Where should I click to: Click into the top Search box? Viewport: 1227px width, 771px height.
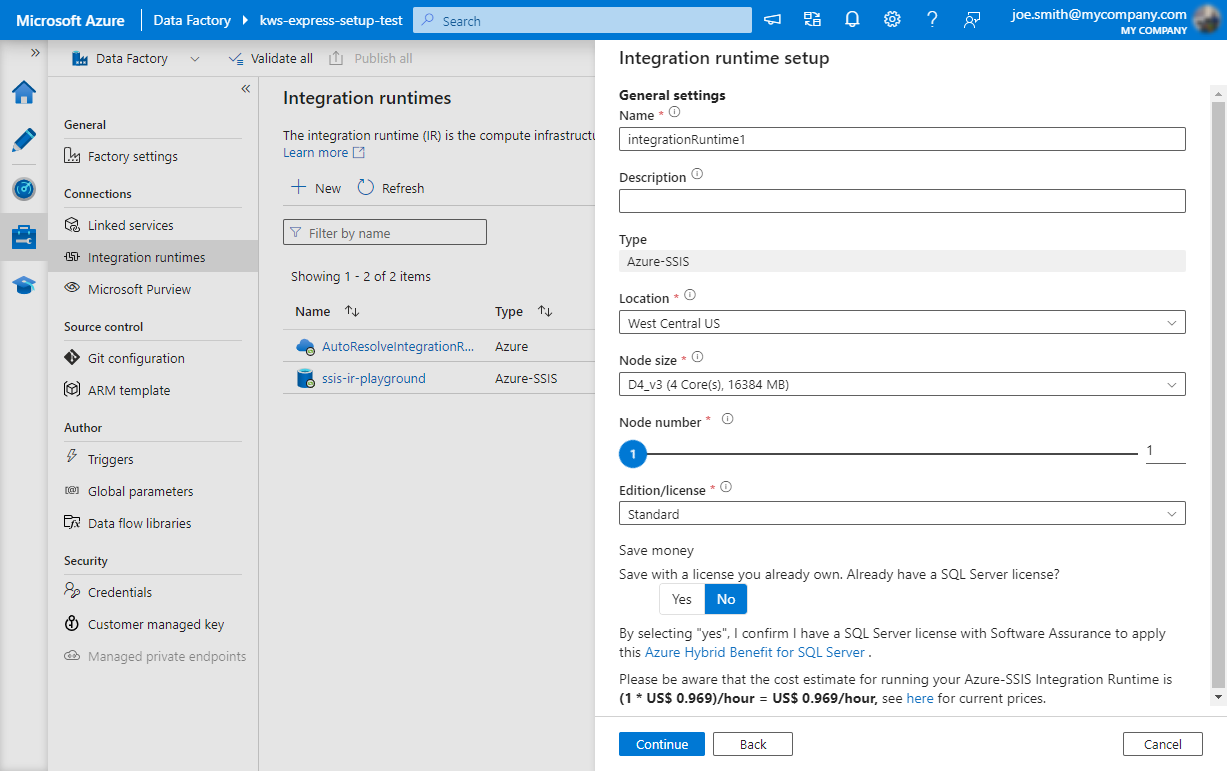click(x=583, y=20)
